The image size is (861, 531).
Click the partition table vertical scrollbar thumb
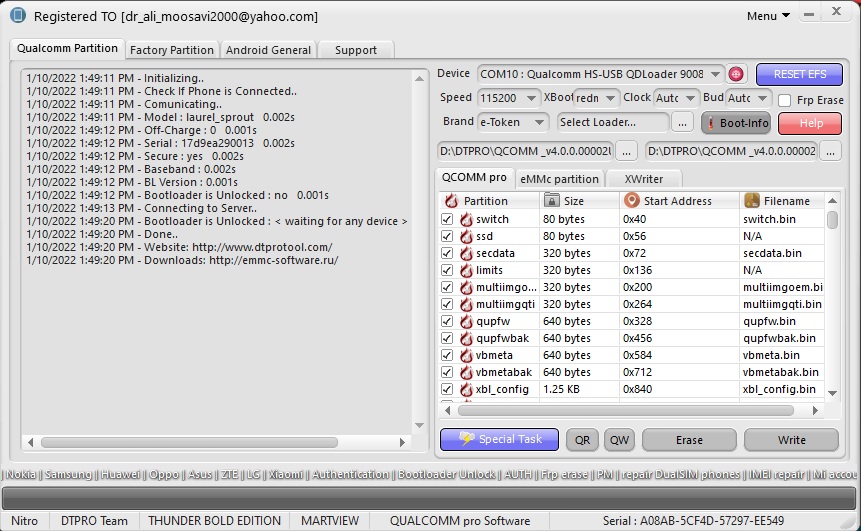[832, 220]
